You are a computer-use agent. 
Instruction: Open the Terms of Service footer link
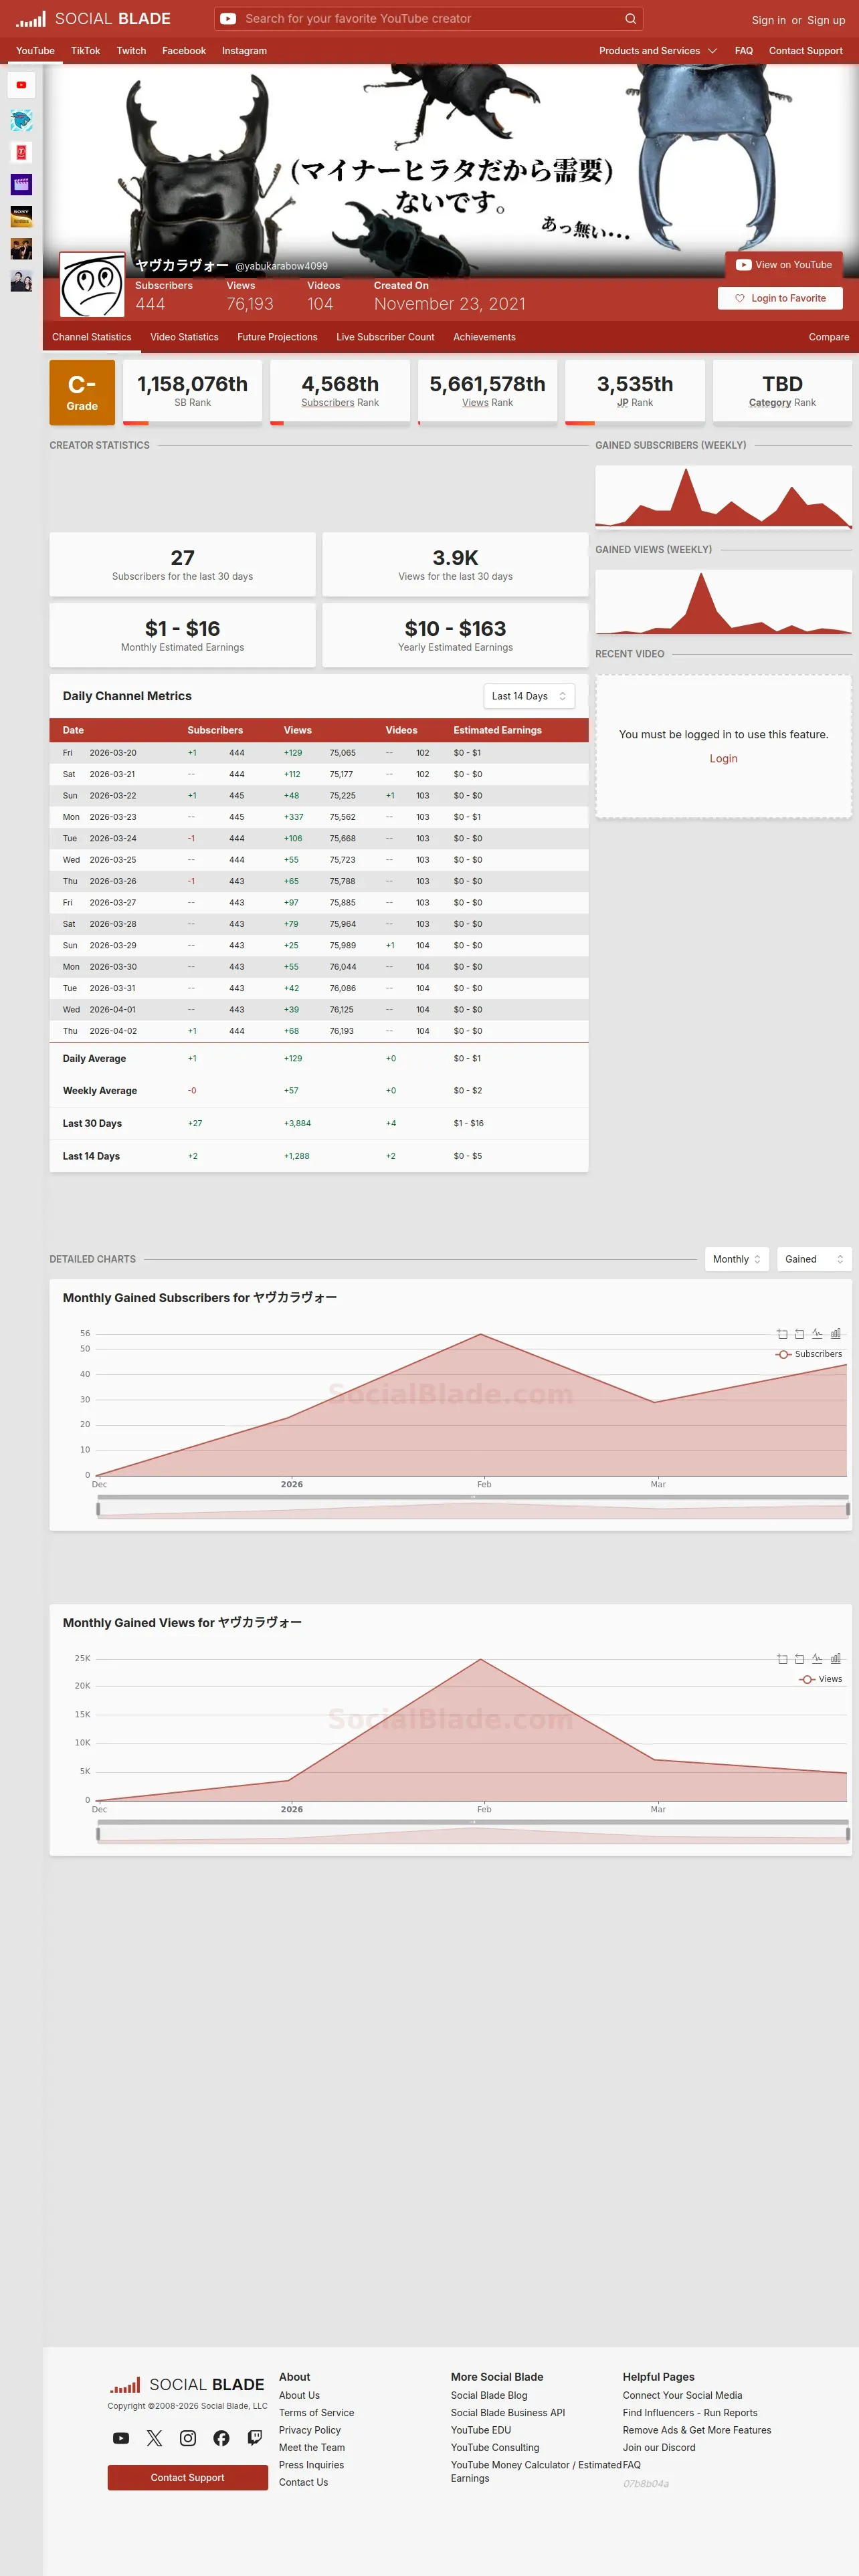316,2413
